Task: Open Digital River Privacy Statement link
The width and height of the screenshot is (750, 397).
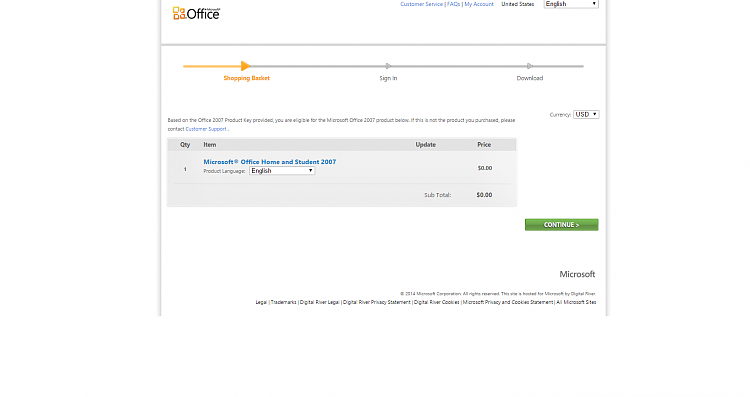Action: (x=376, y=302)
